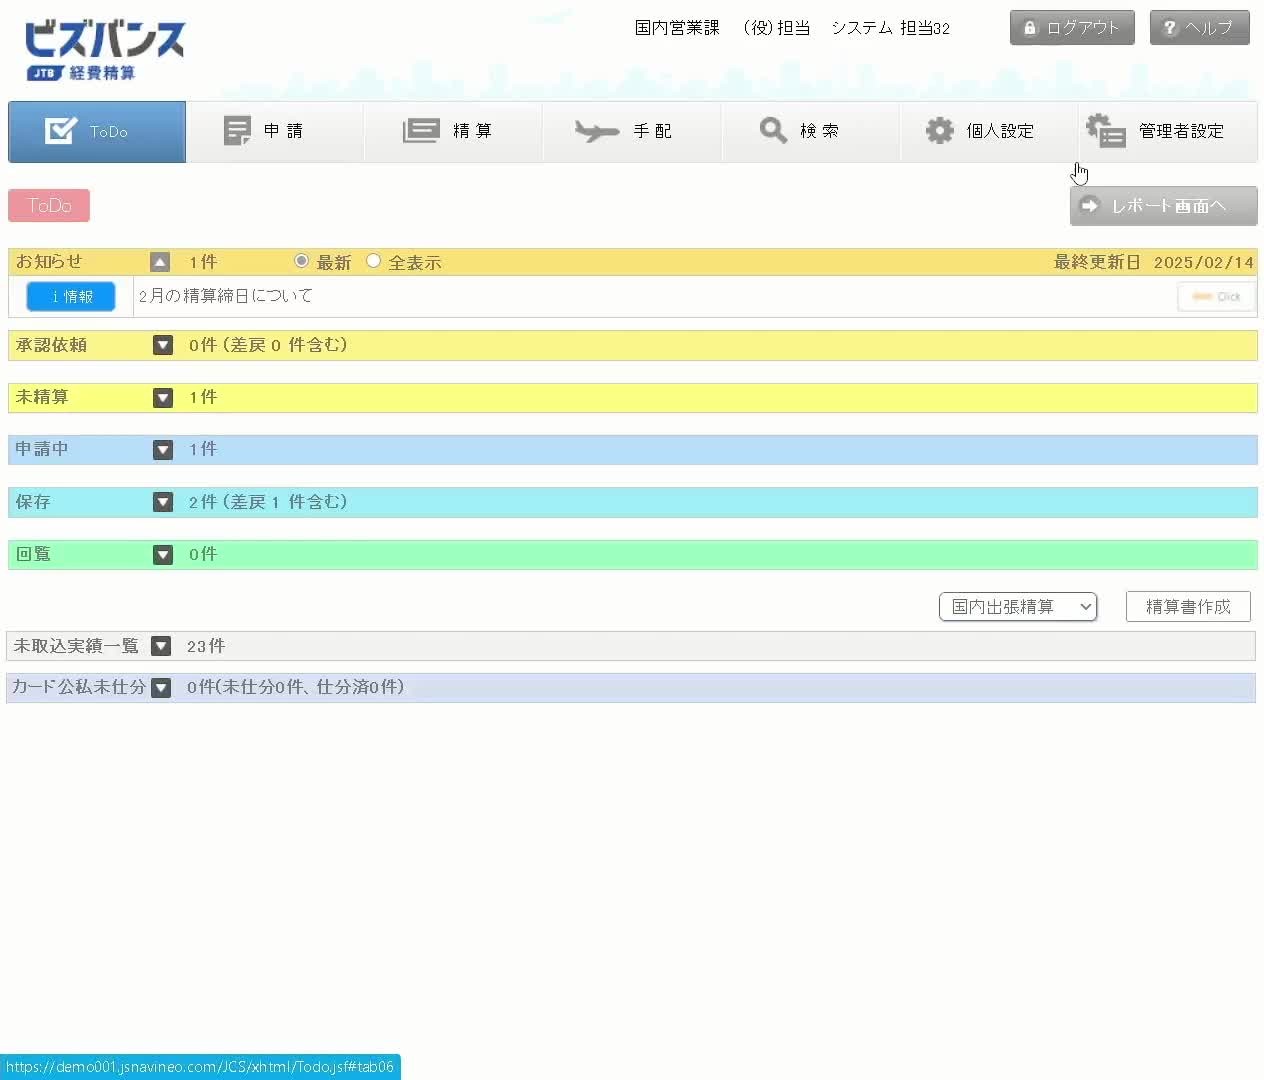This screenshot has height=1080, width=1264.
Task: Click the お知らせ 1件 count
Action: [x=203, y=262]
